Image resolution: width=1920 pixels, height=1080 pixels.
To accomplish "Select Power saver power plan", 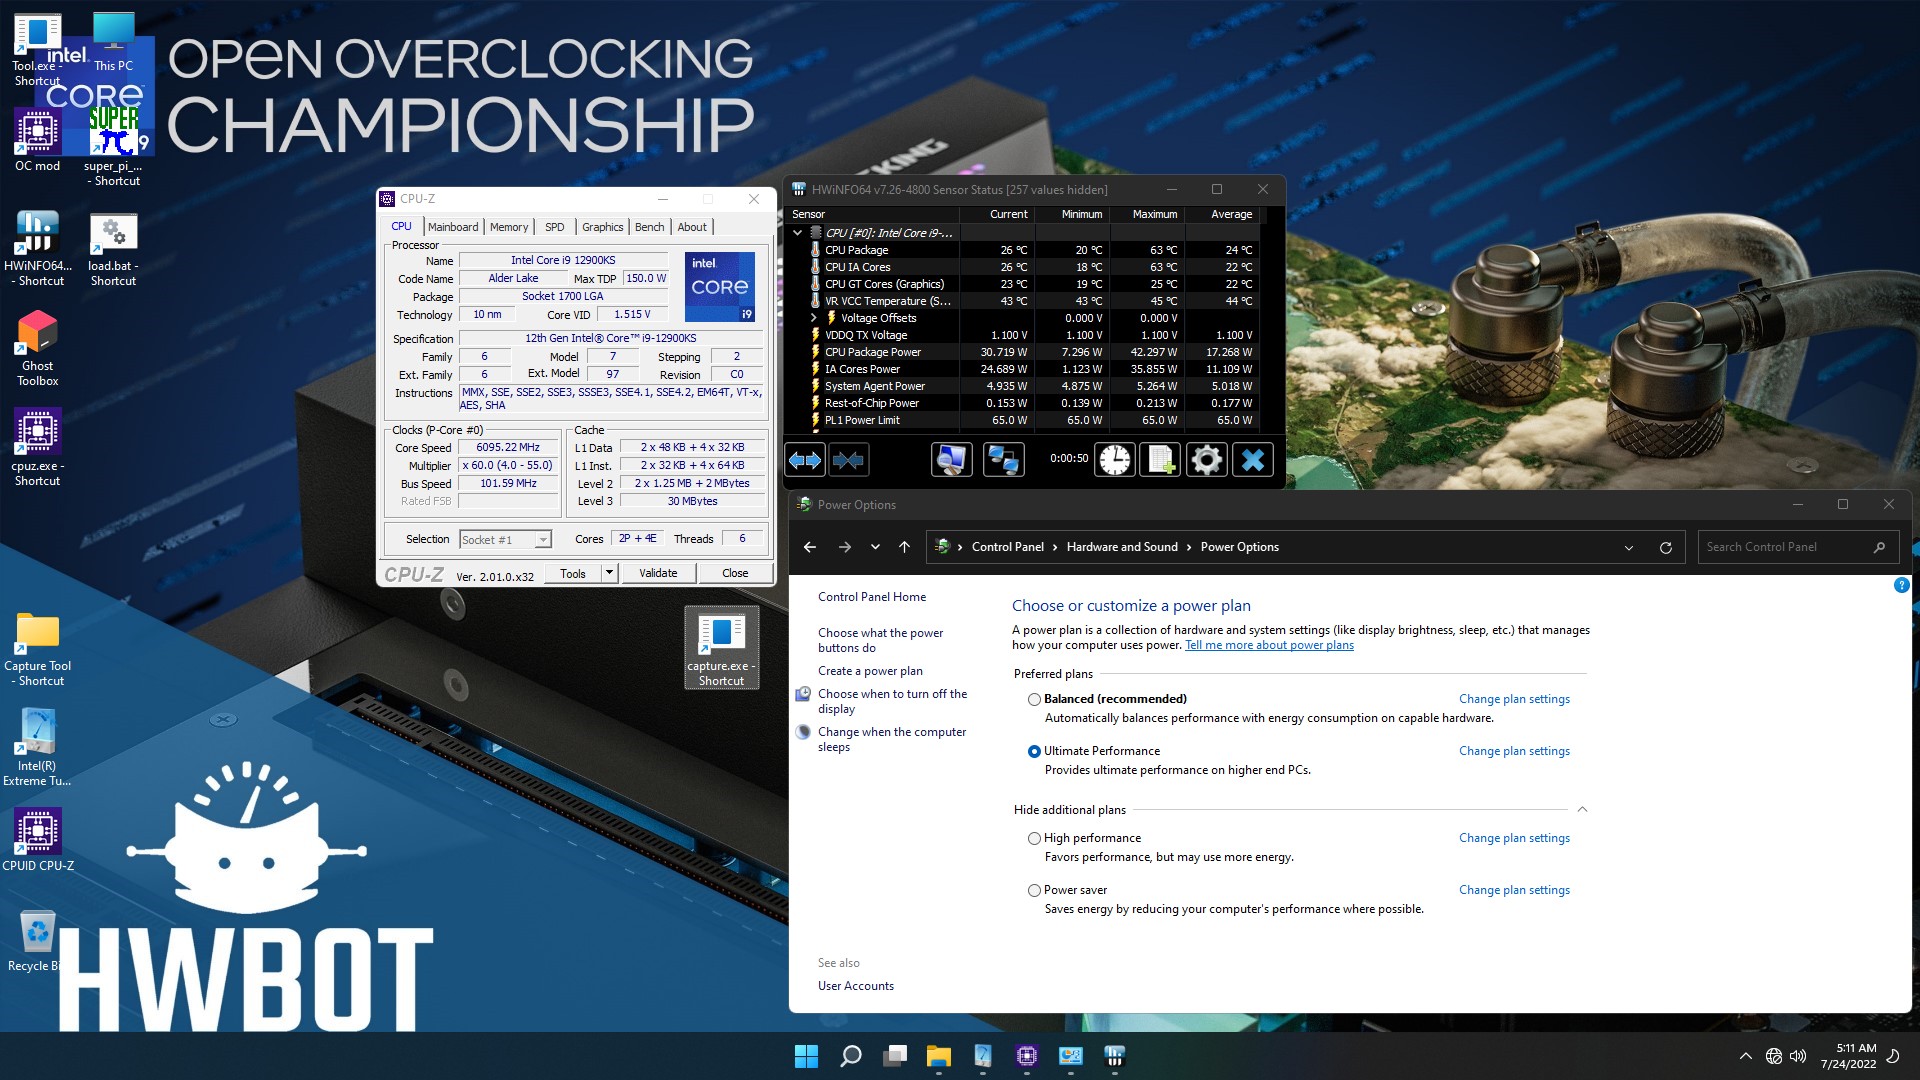I will 1034,890.
